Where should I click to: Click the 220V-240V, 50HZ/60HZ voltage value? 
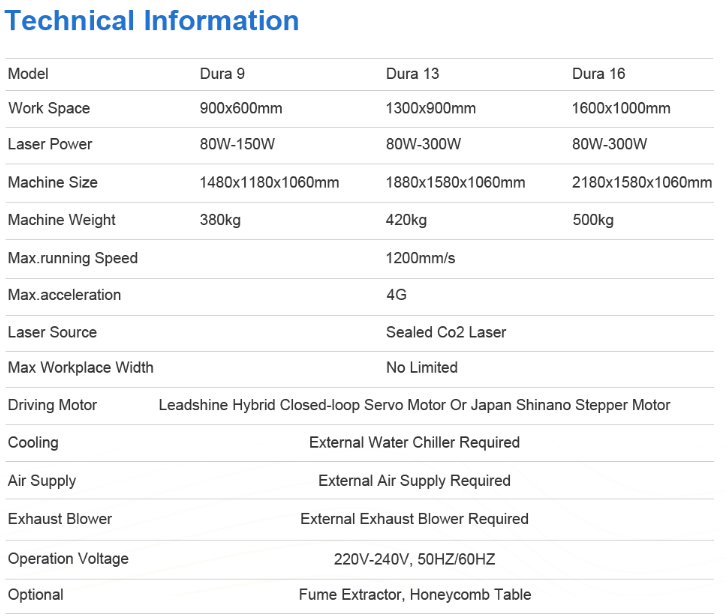tap(414, 559)
